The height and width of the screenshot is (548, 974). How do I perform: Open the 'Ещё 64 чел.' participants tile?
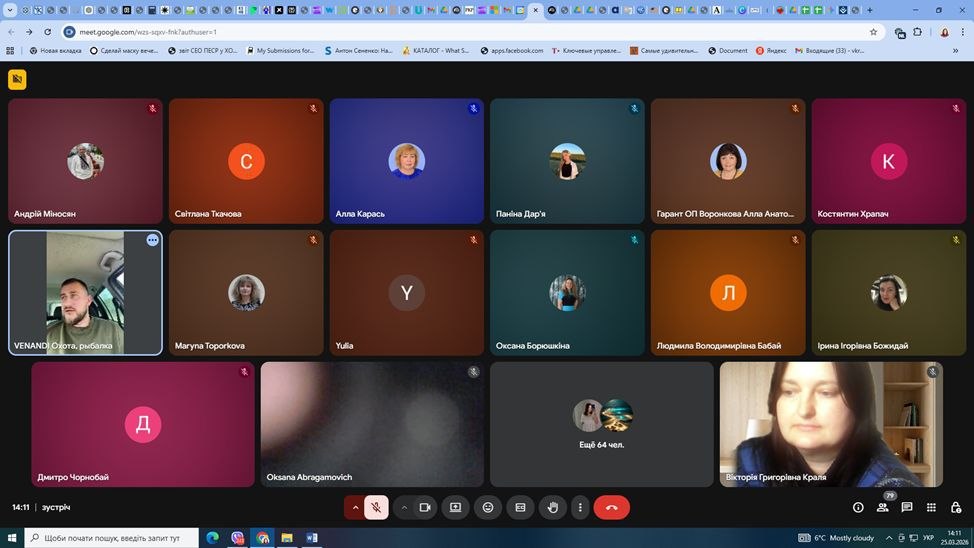[x=602, y=424]
